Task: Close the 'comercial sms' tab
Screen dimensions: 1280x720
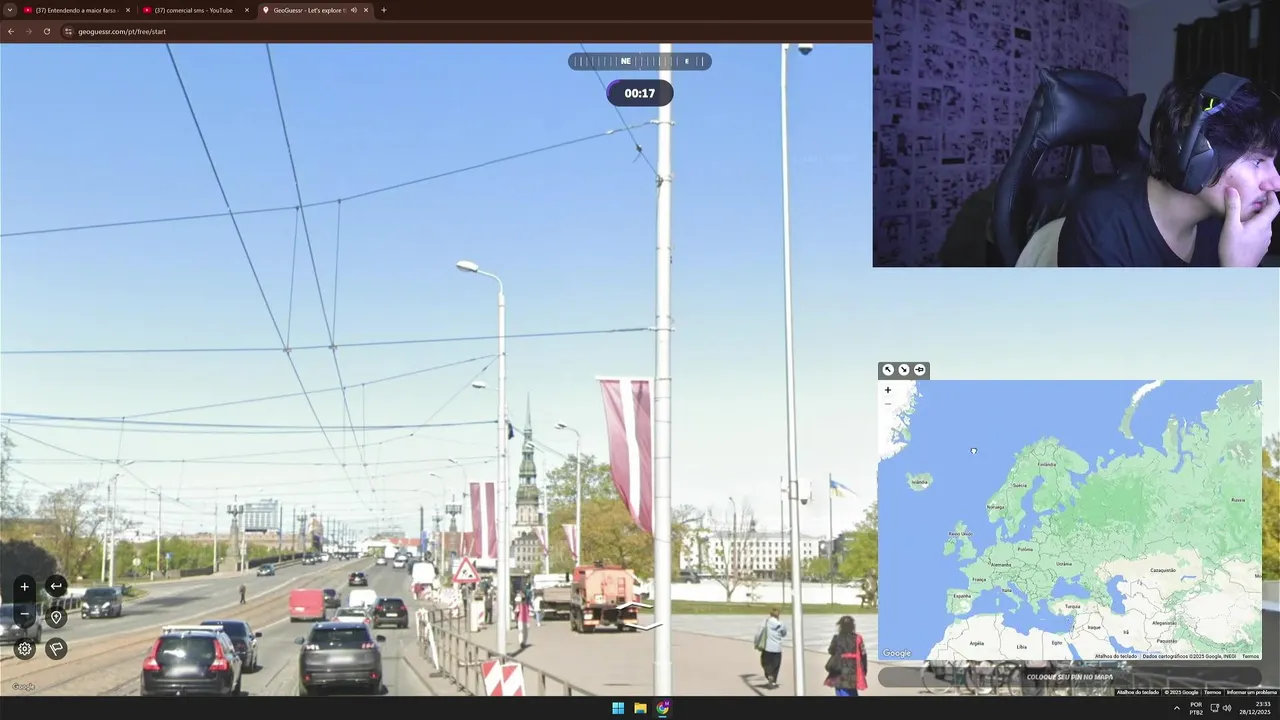Action: click(x=247, y=10)
